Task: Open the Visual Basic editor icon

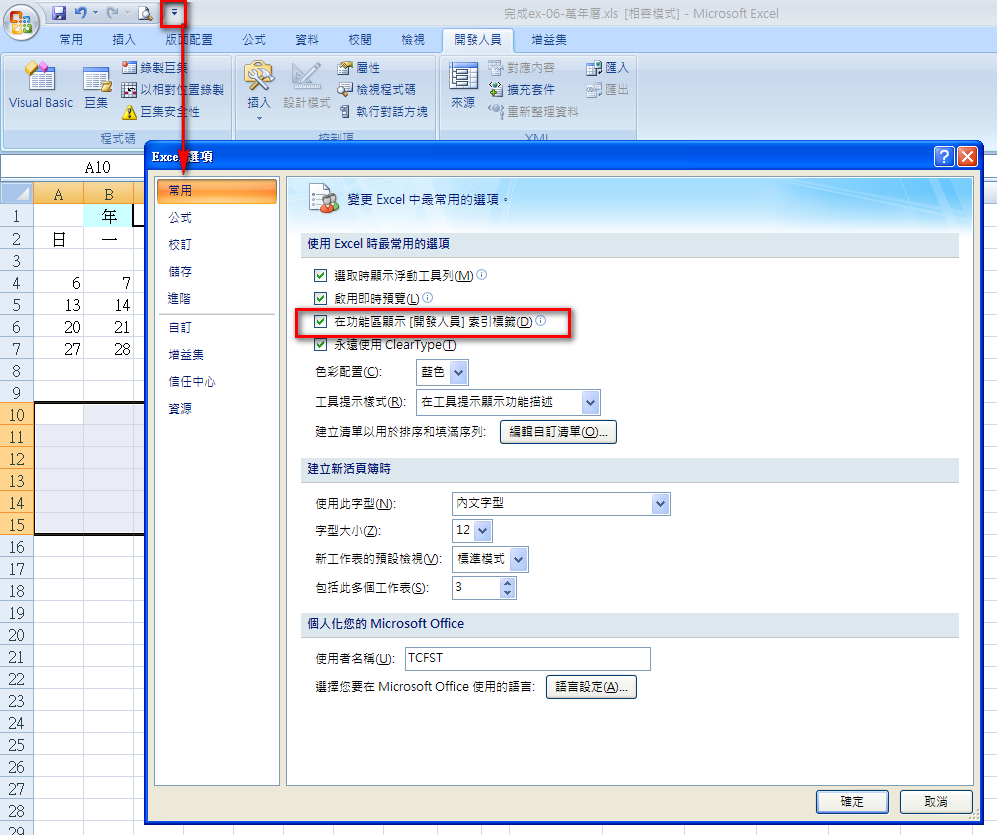Action: (x=41, y=85)
